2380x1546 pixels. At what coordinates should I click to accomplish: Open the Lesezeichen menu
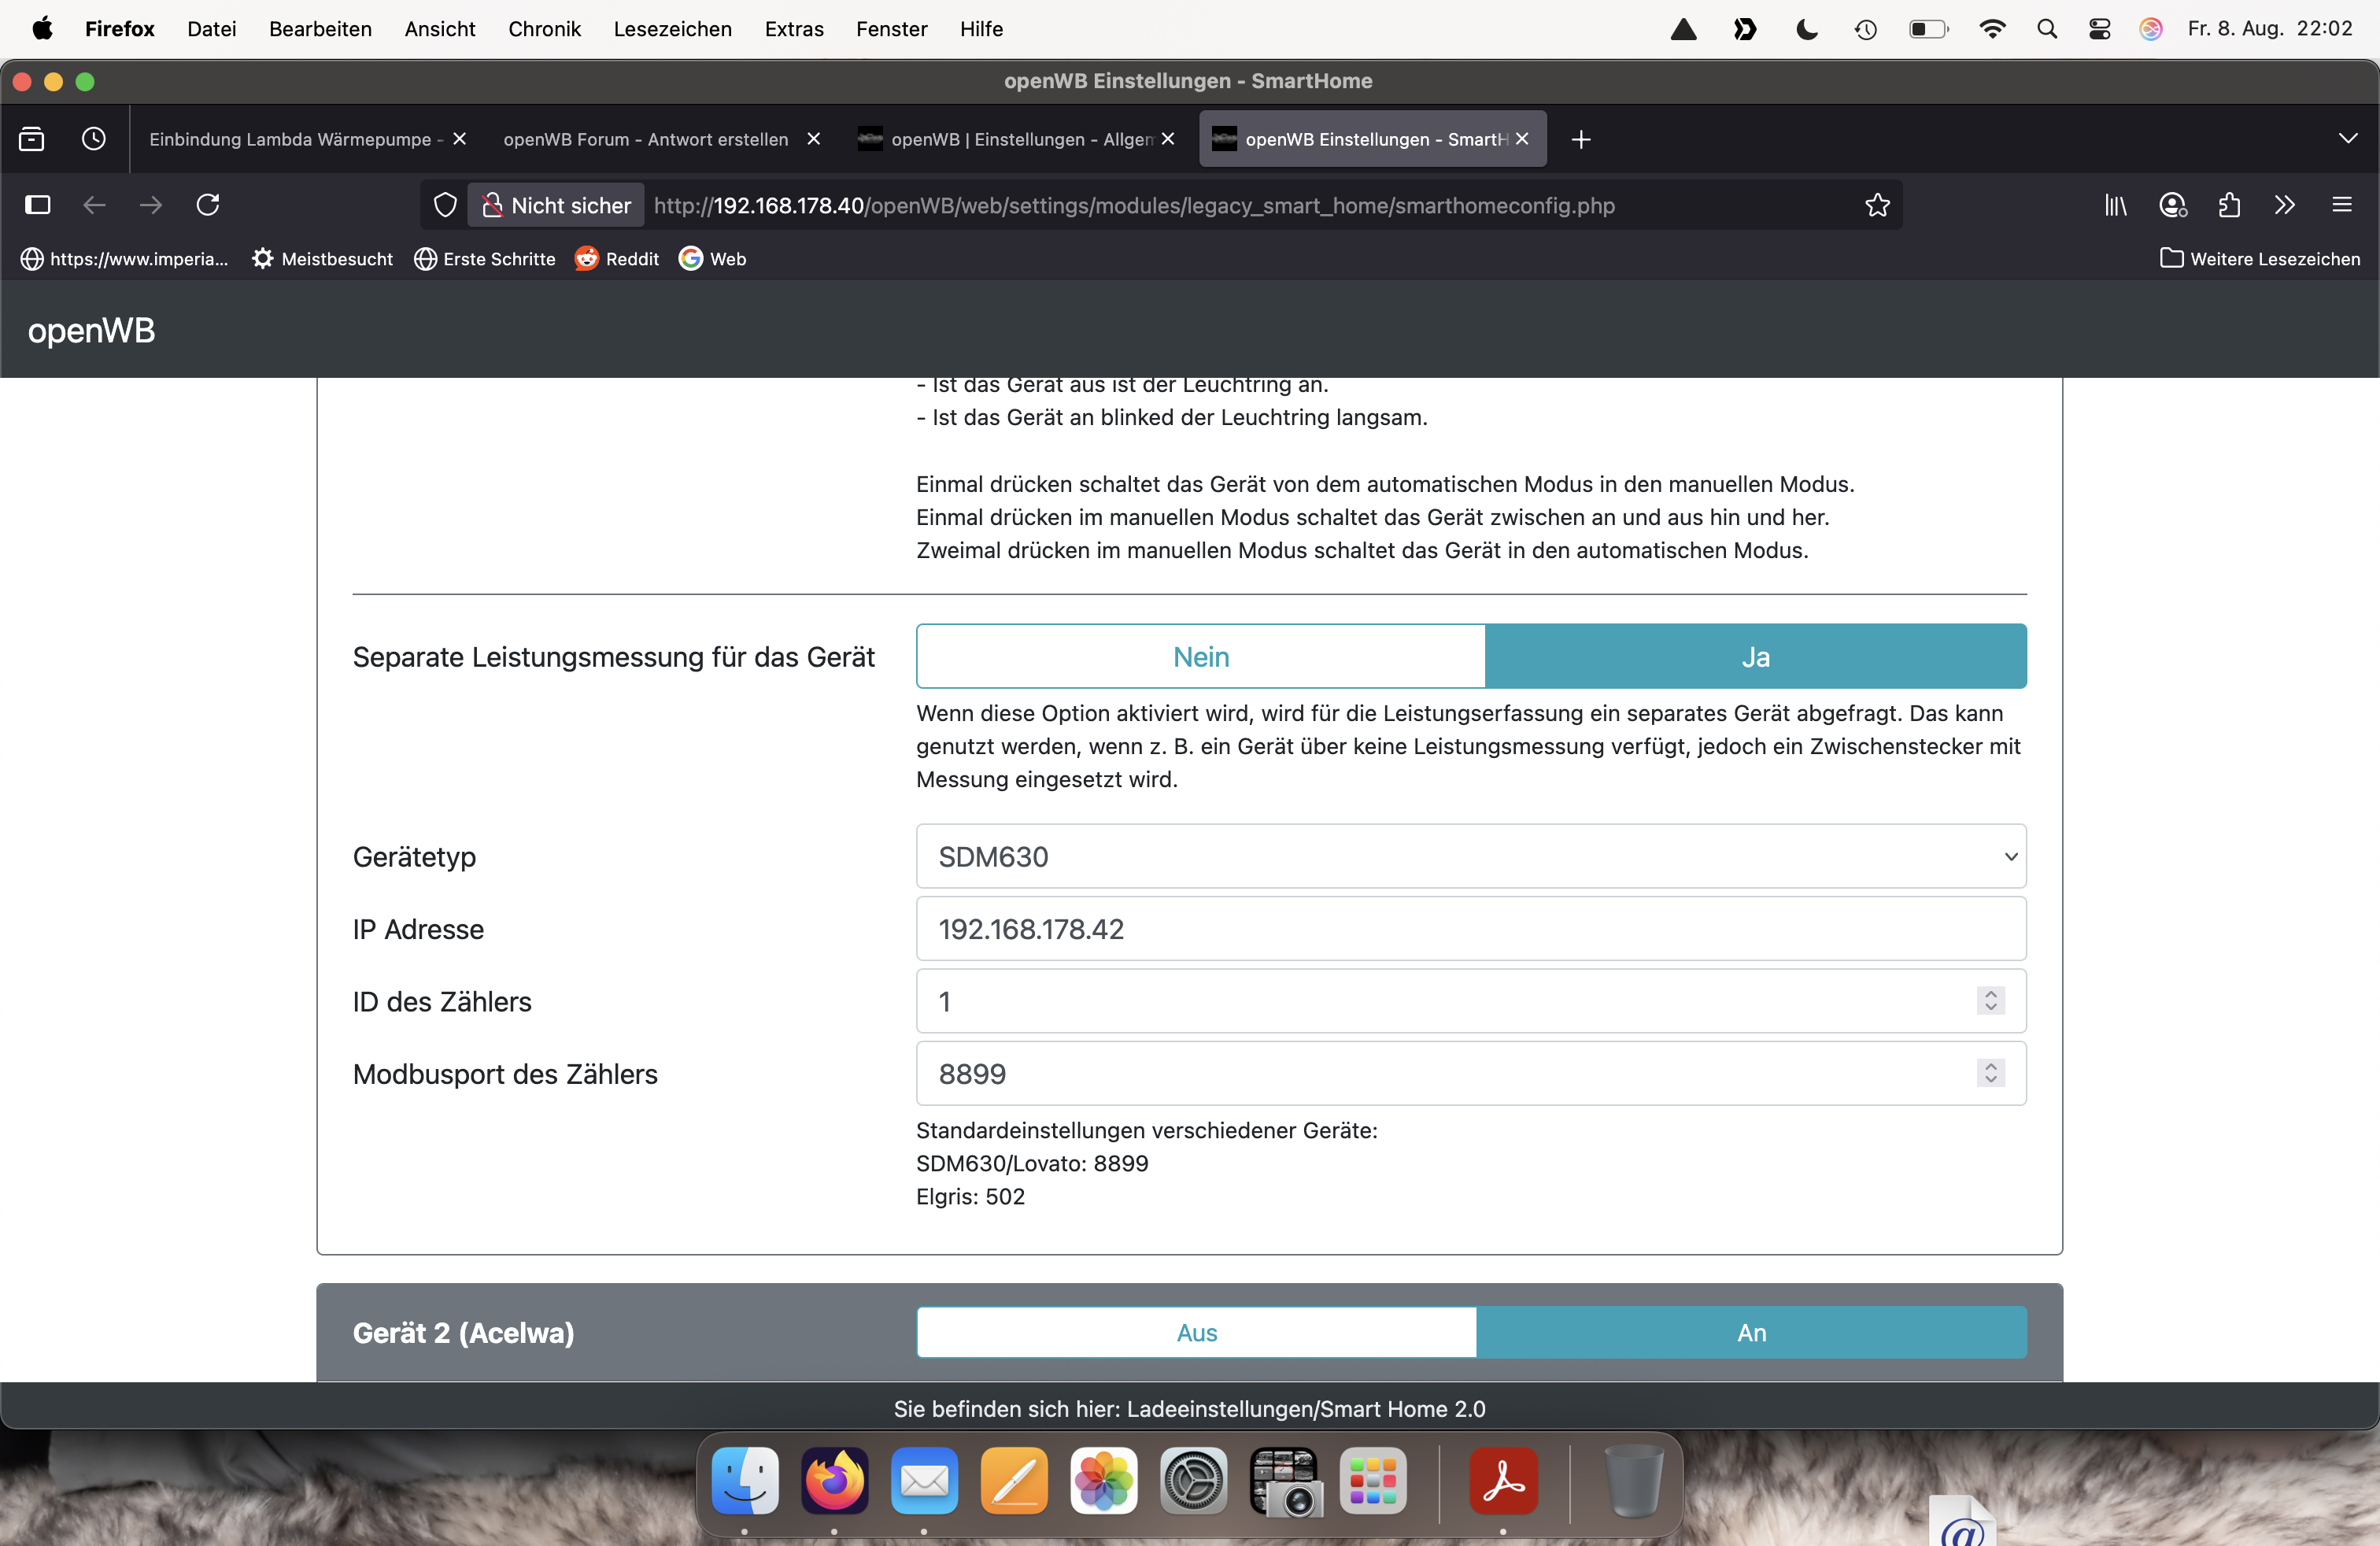[672, 29]
